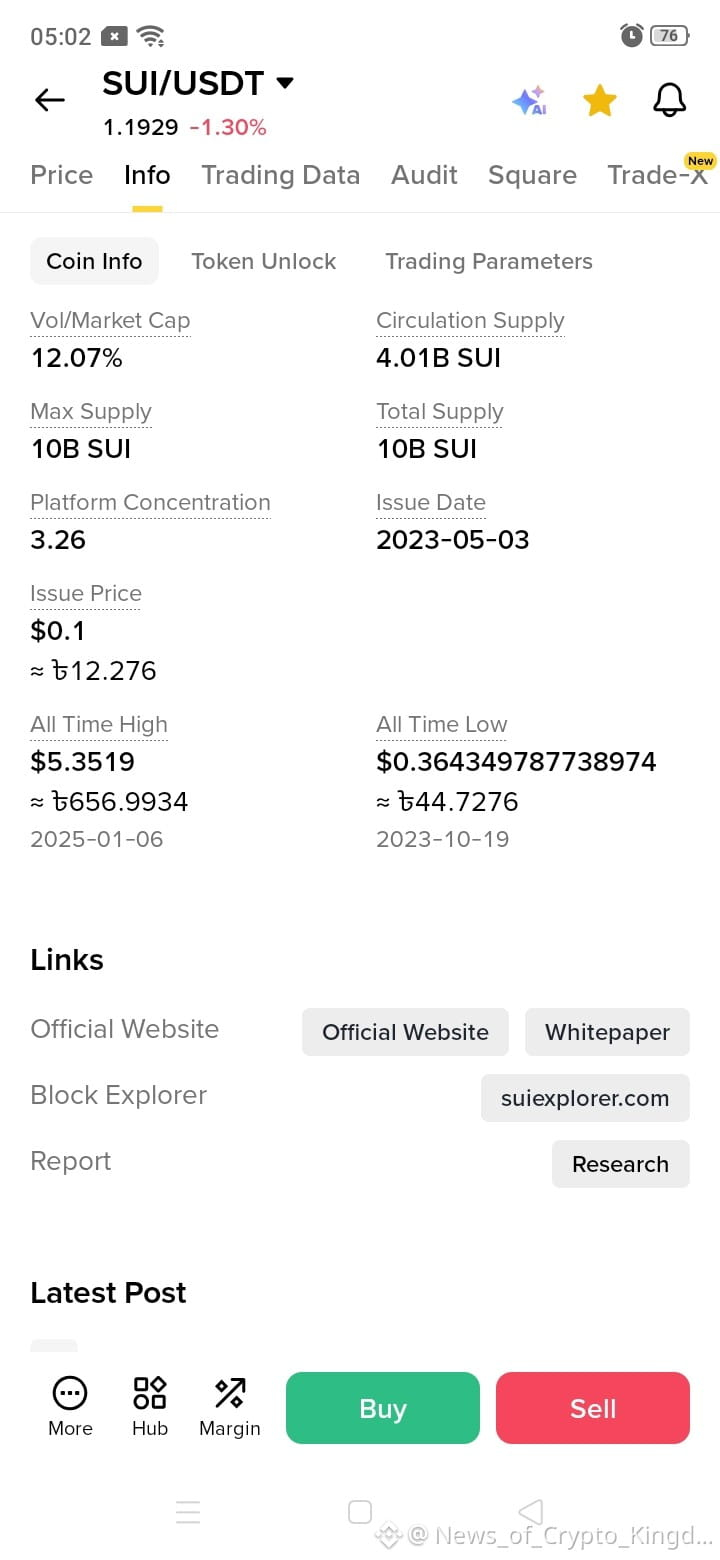Open the Trade-X tab marked New
Screen dimensions: 720x1560
[x=658, y=175]
